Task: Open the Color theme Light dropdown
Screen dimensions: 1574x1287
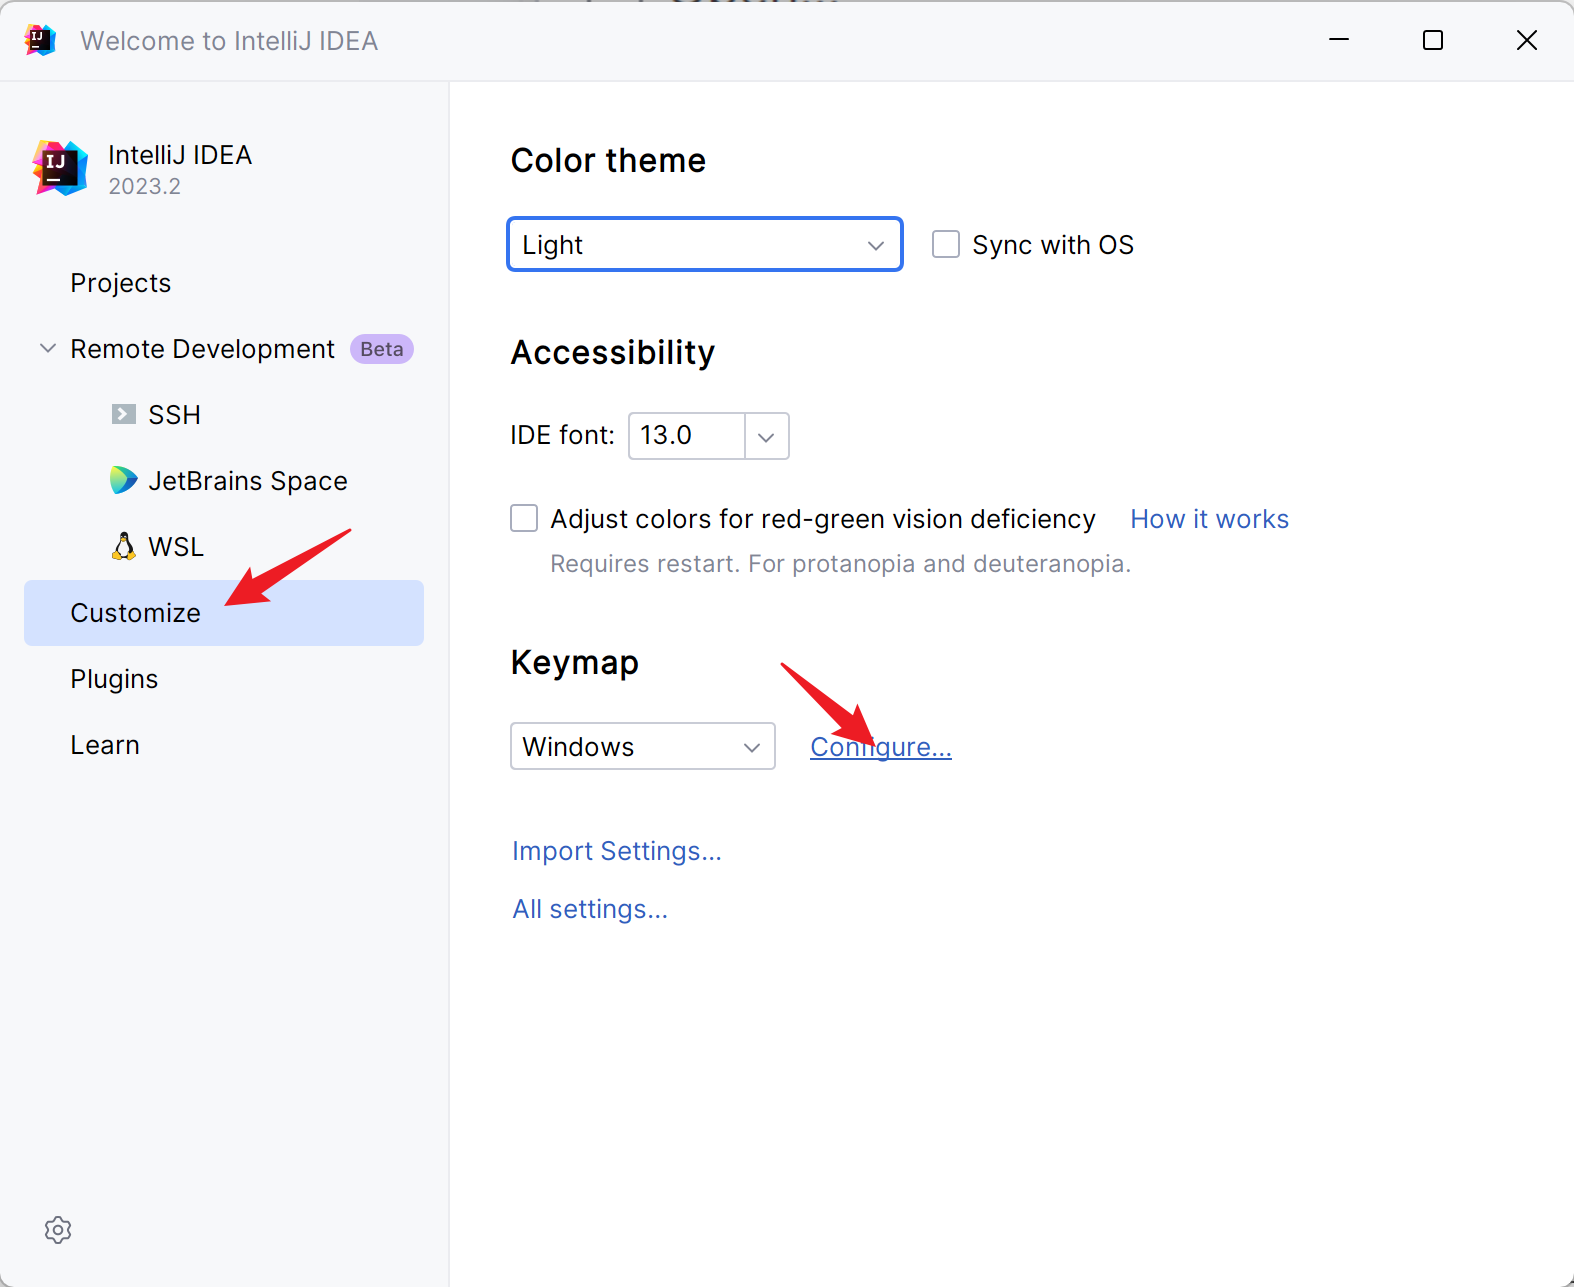Action: tap(705, 244)
